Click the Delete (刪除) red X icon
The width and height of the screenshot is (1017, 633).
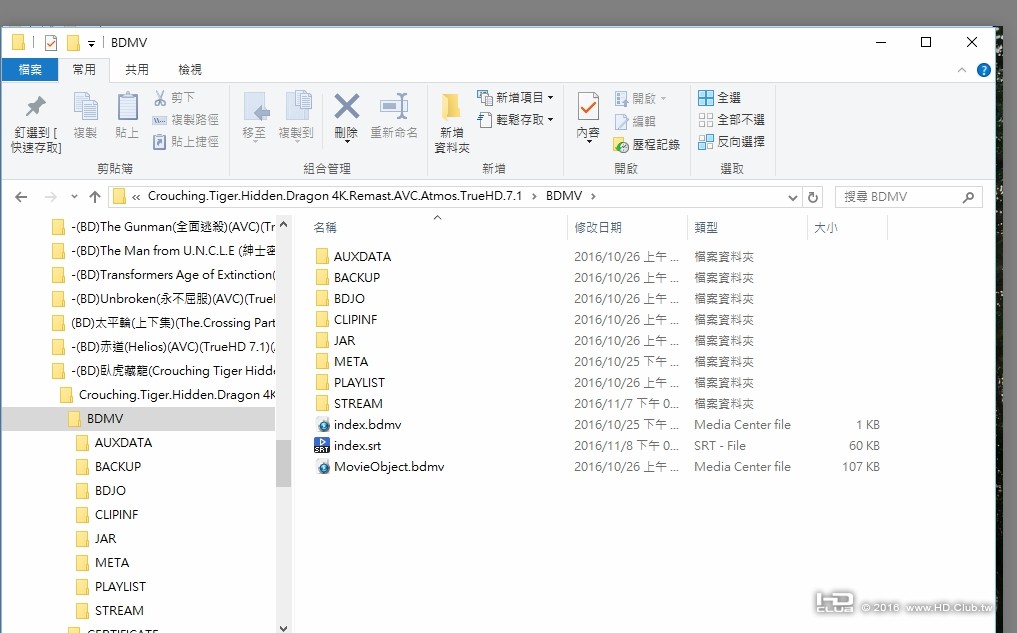[347, 107]
